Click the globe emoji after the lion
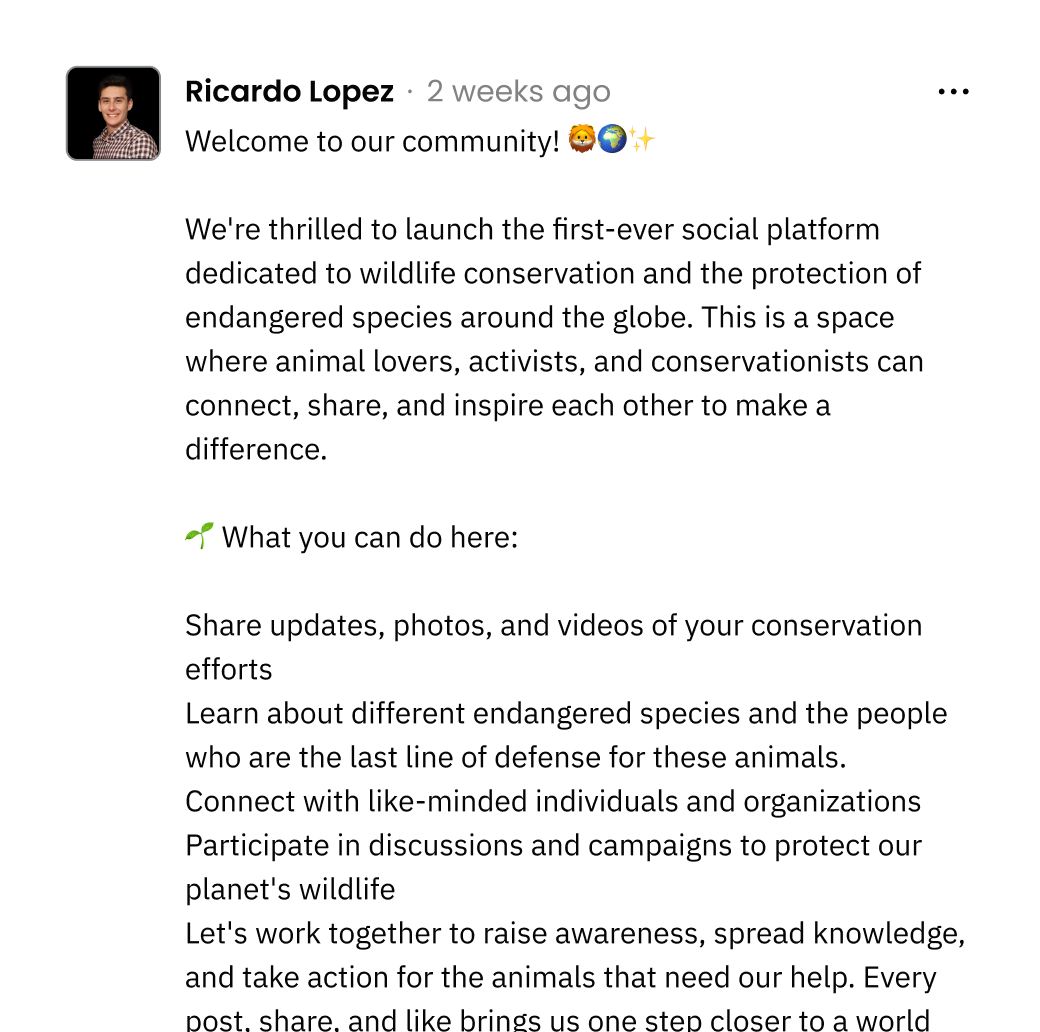Image resolution: width=1040 pixels, height=1032 pixels. [x=612, y=141]
